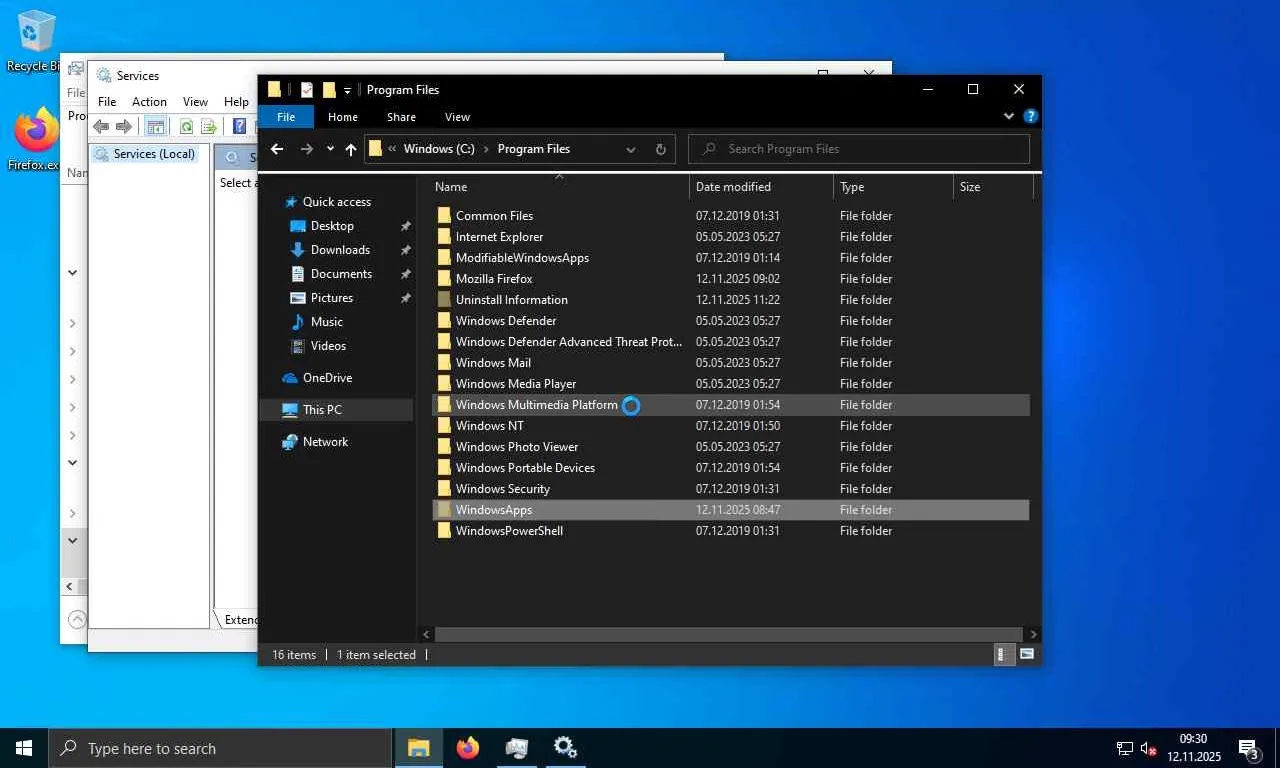
Task: Click the Program Files breadcrumb segment
Action: click(534, 149)
